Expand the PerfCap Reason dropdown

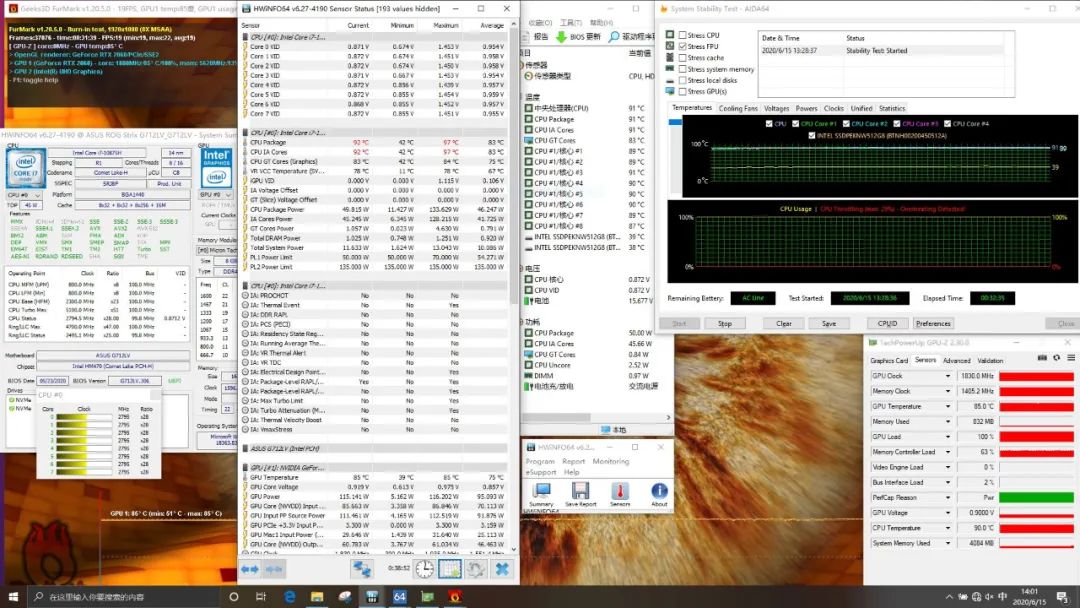[948, 497]
